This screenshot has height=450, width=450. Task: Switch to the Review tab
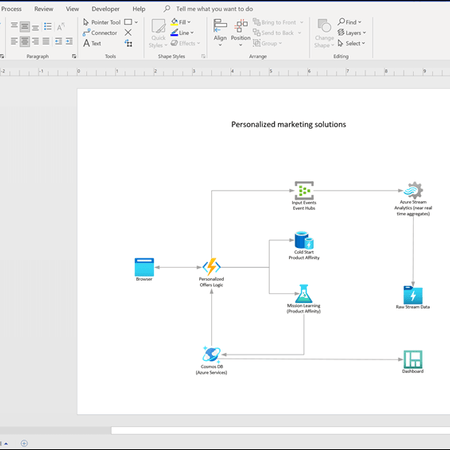click(44, 9)
